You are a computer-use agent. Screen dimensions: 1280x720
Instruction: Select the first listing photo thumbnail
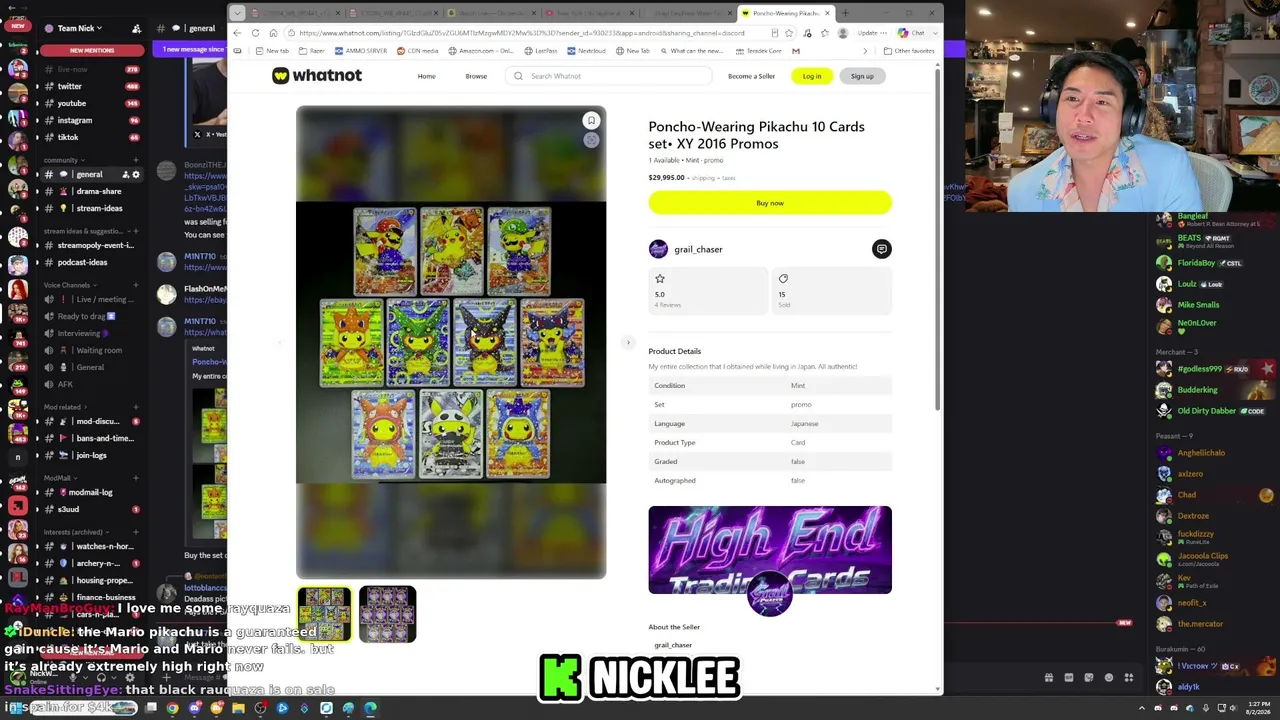324,614
